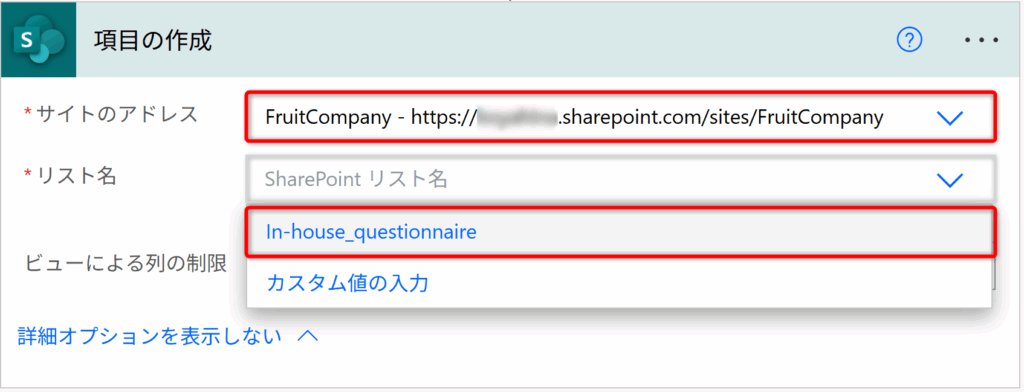This screenshot has width=1024, height=392.
Task: Click the ビューによる列の制限 field right edge
Action: click(993, 274)
